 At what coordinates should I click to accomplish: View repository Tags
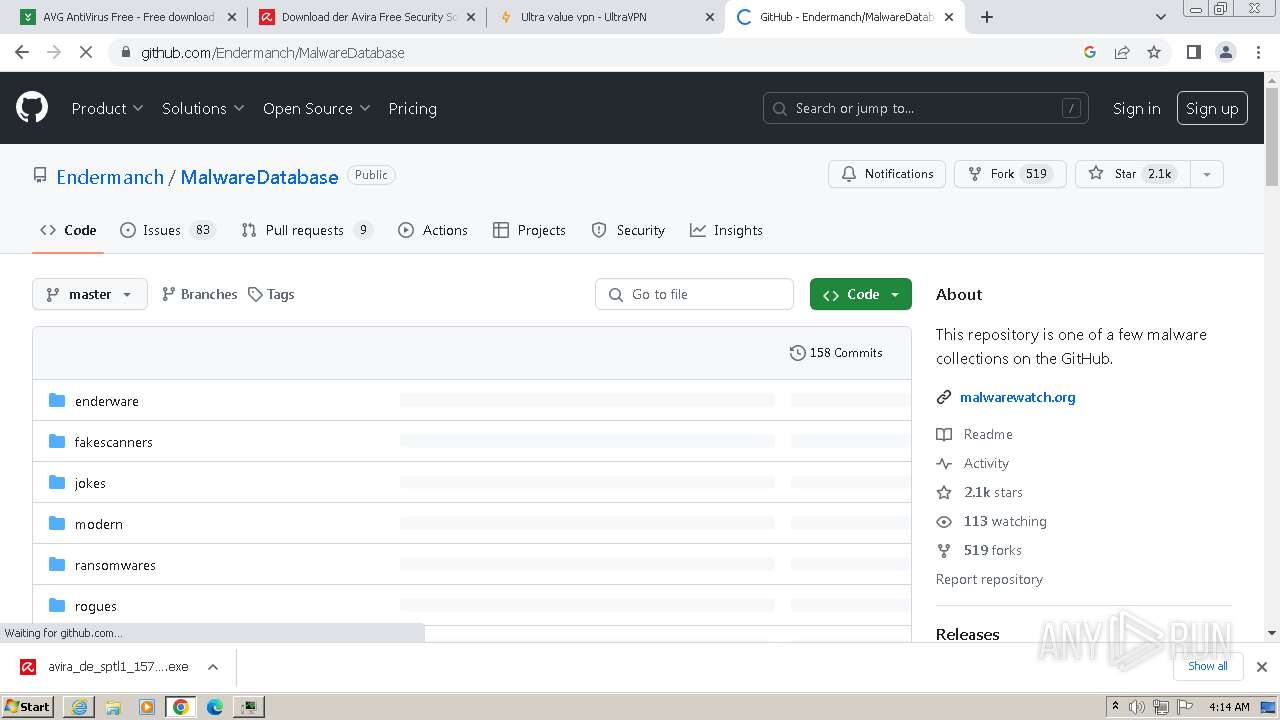[x=271, y=294]
